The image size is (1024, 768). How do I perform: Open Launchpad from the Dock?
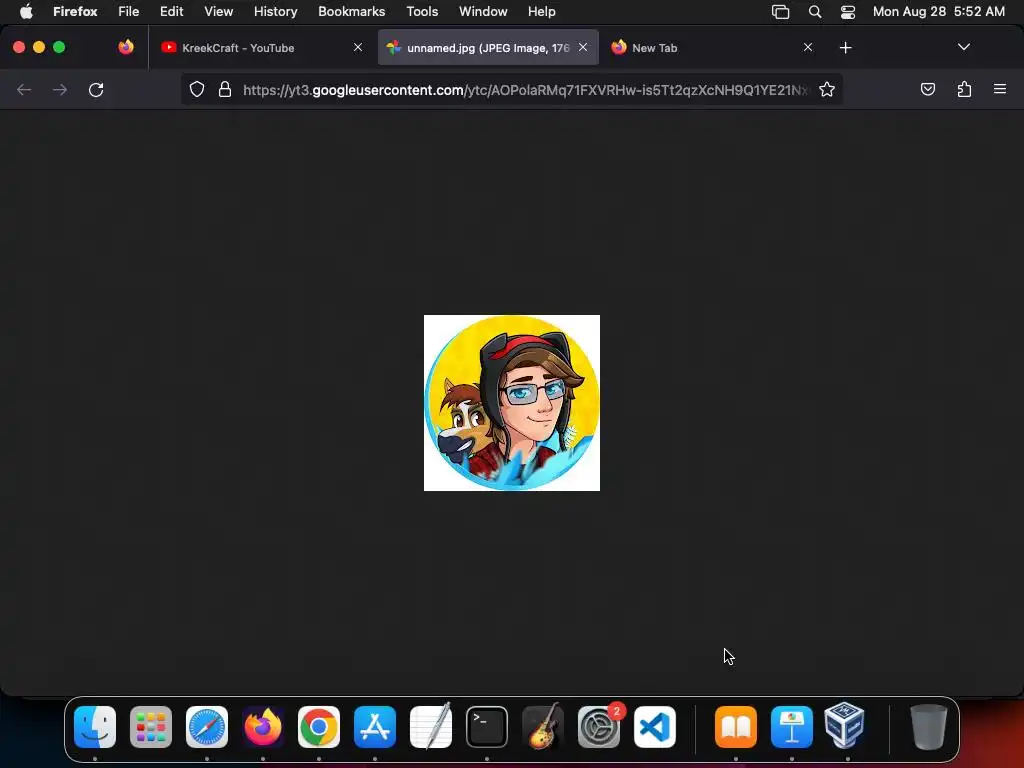151,727
